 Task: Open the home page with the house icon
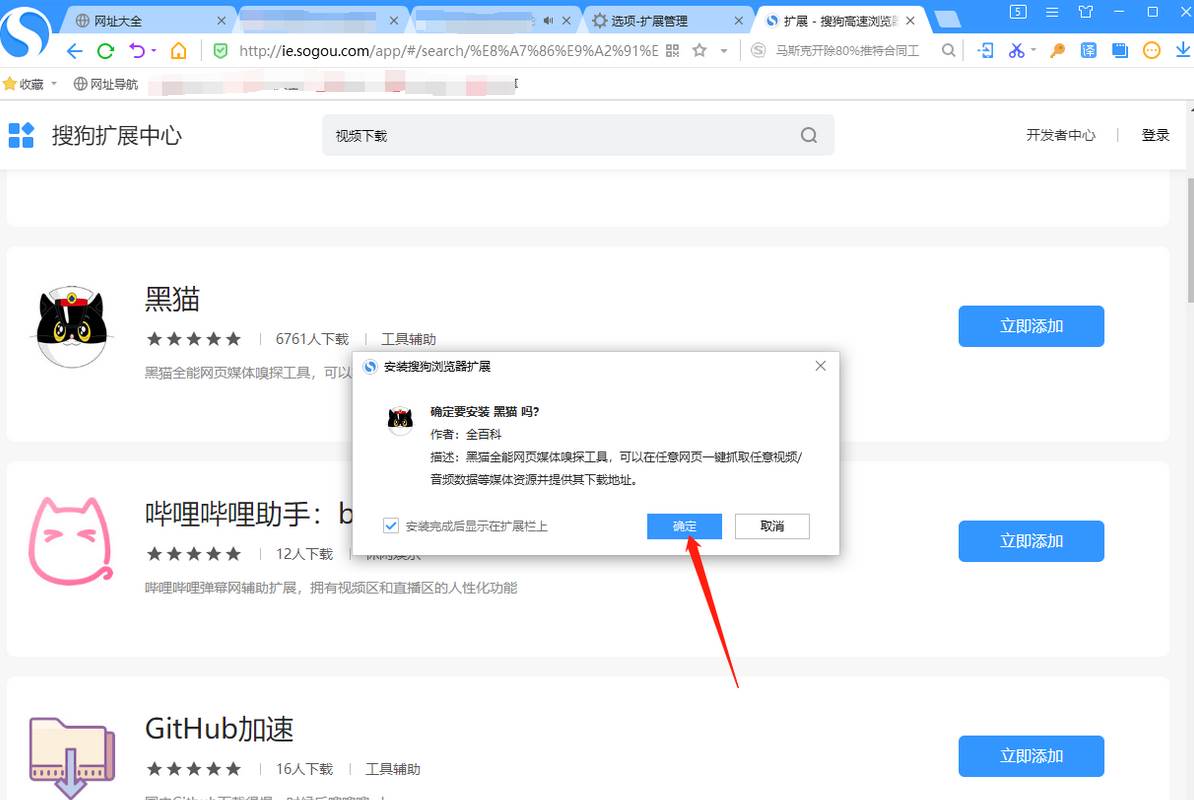click(x=178, y=51)
